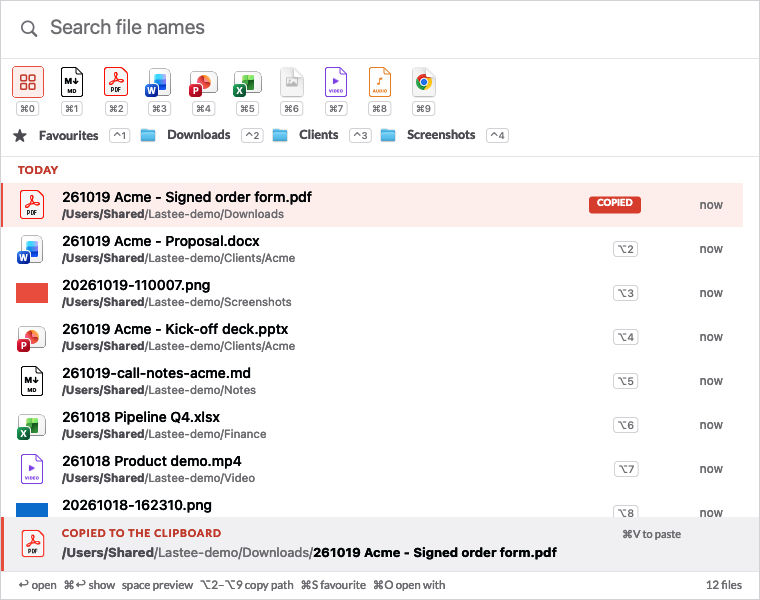
Task: Click the /Users/Shared/Lastee-demo/Video path
Action: (158, 478)
